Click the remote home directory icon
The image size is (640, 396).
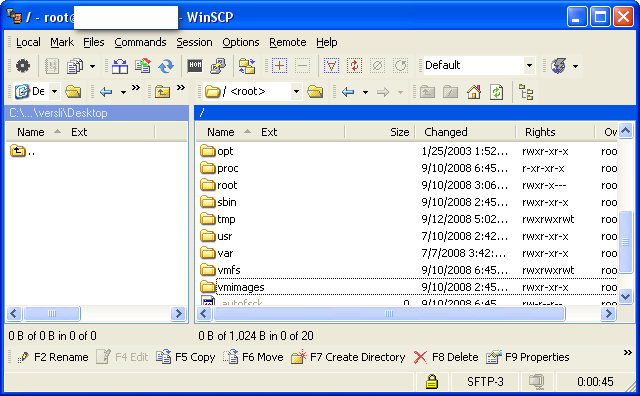tap(474, 92)
